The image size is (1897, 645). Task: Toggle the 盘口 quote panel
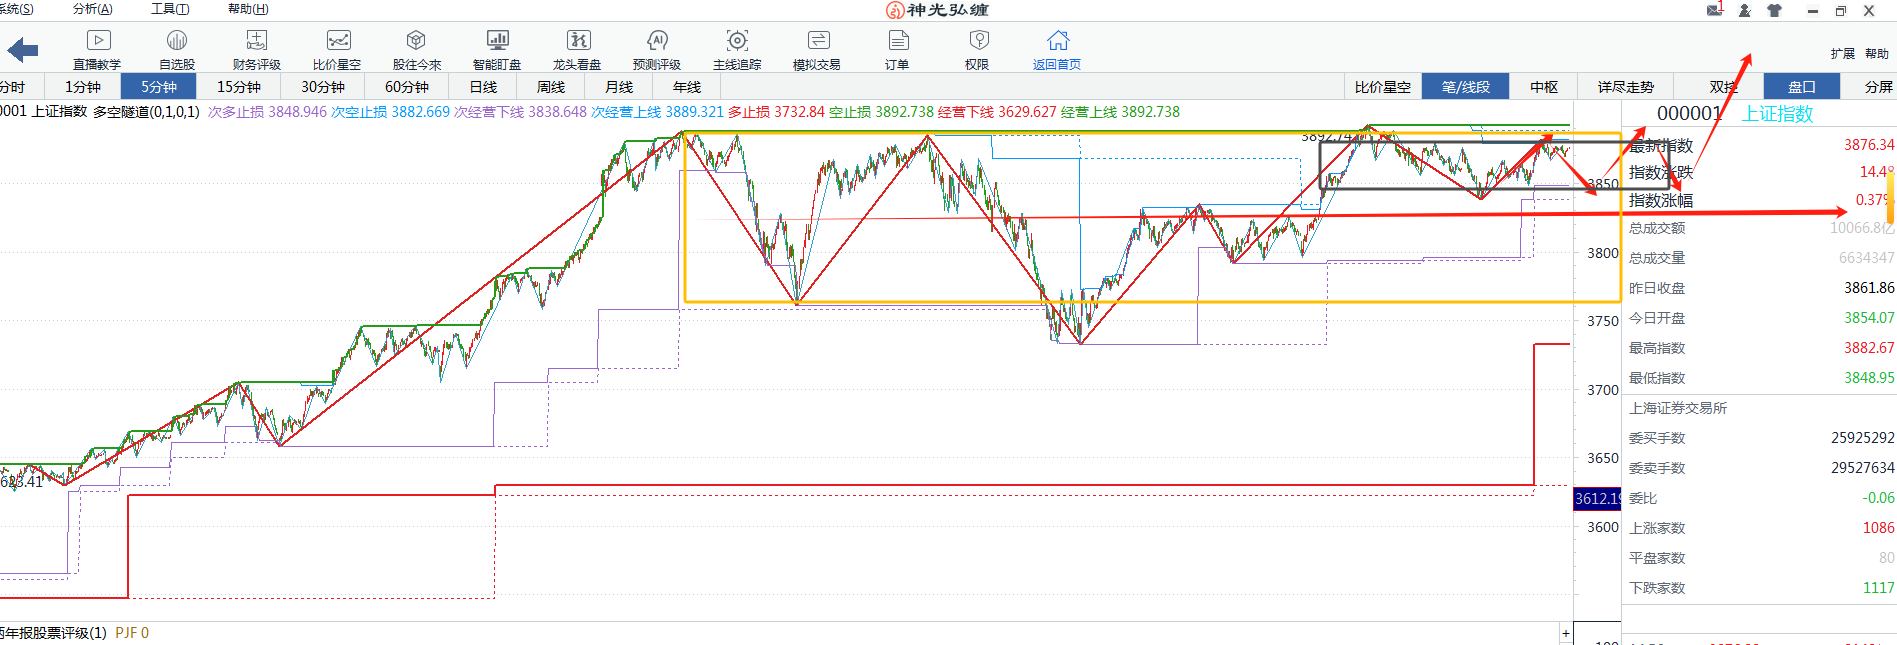click(1801, 87)
